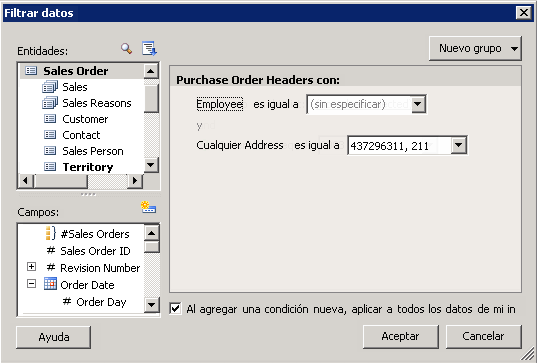Click the Sales Order ID number icon
The width and height of the screenshot is (537, 363).
click(x=51, y=250)
